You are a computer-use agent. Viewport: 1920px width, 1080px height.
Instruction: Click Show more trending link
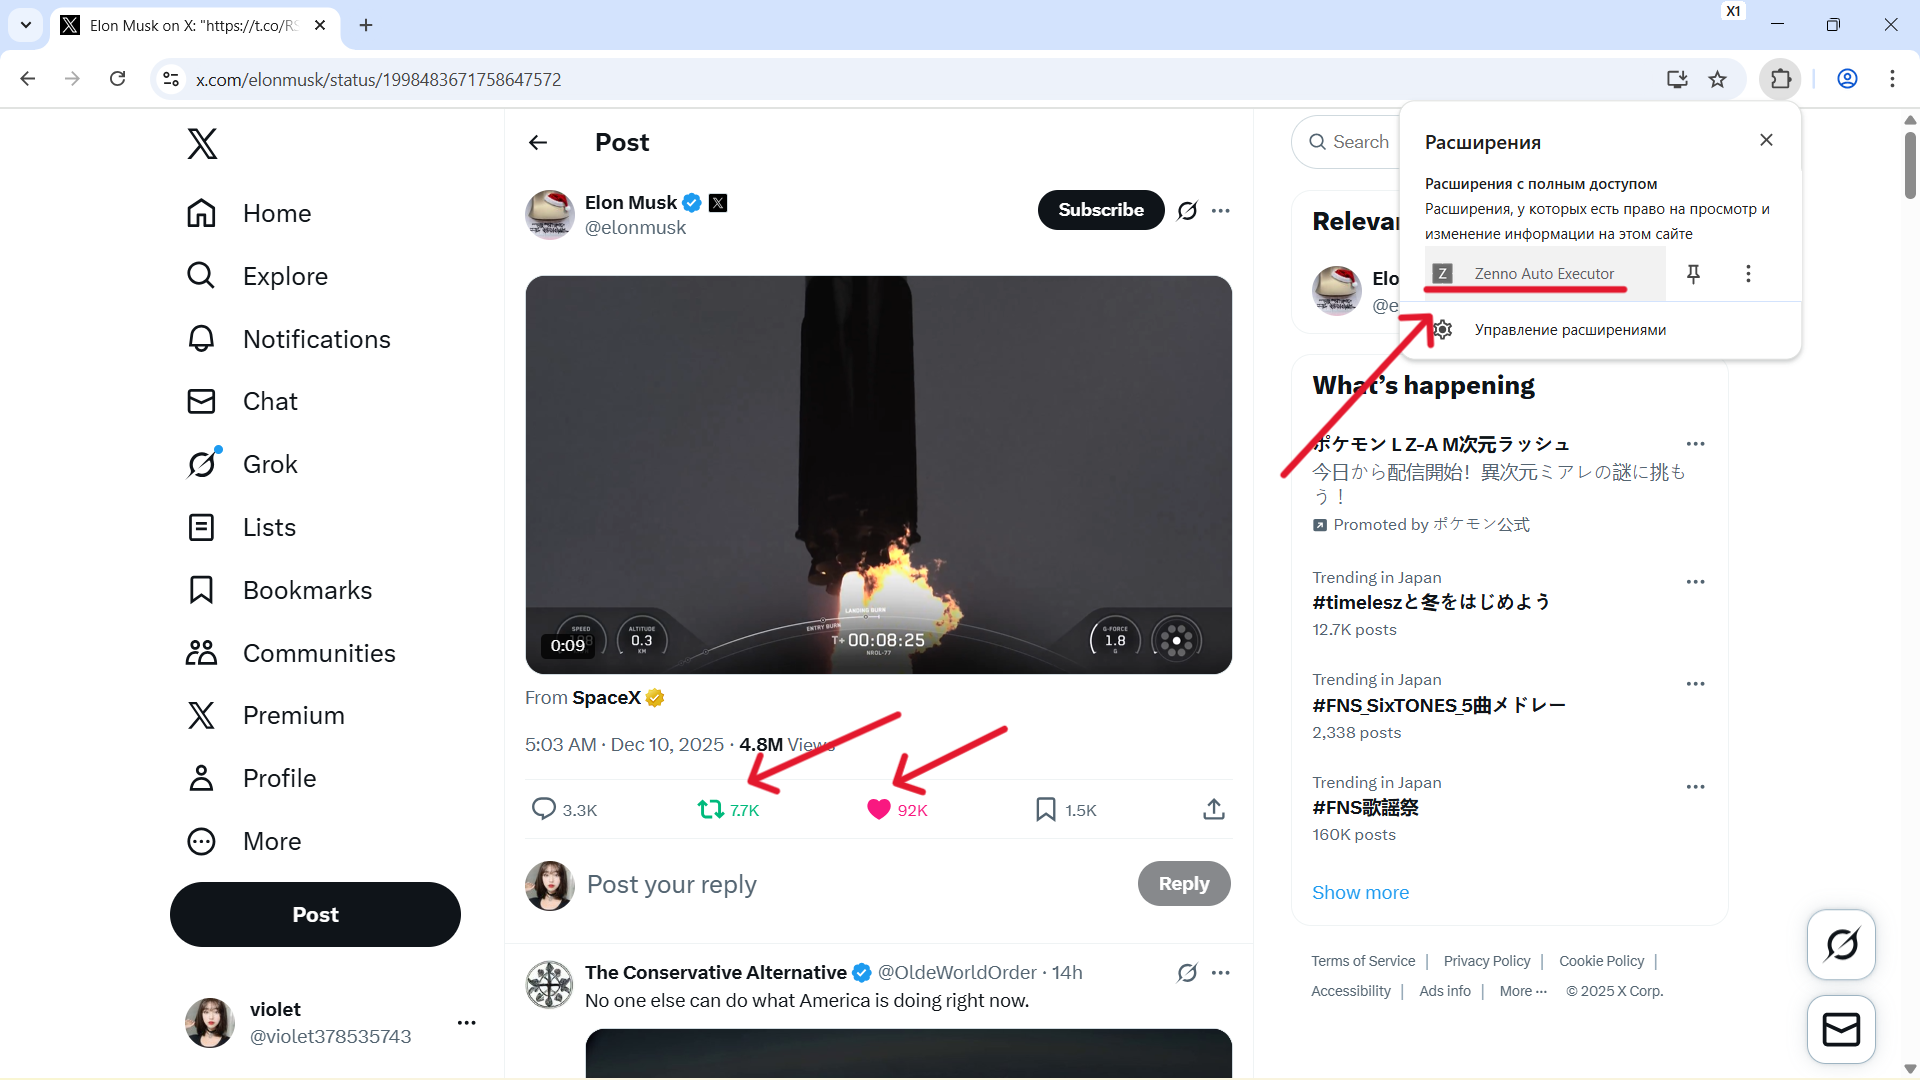[1360, 892]
